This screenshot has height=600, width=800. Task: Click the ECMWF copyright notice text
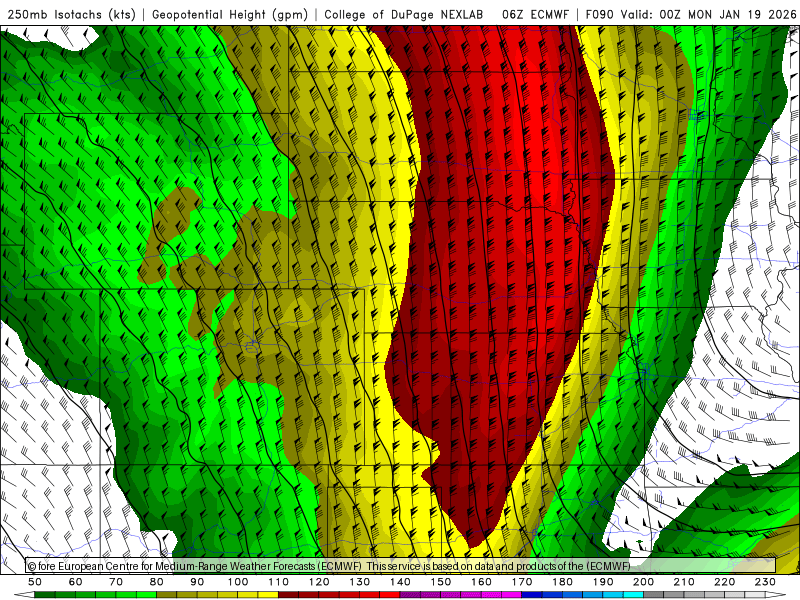coord(329,566)
